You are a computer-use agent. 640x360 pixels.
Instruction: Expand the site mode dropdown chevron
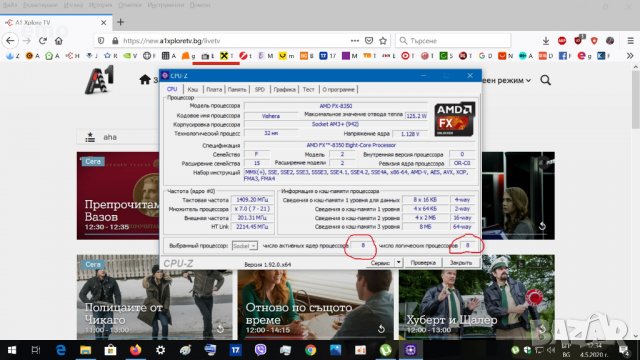(528, 80)
